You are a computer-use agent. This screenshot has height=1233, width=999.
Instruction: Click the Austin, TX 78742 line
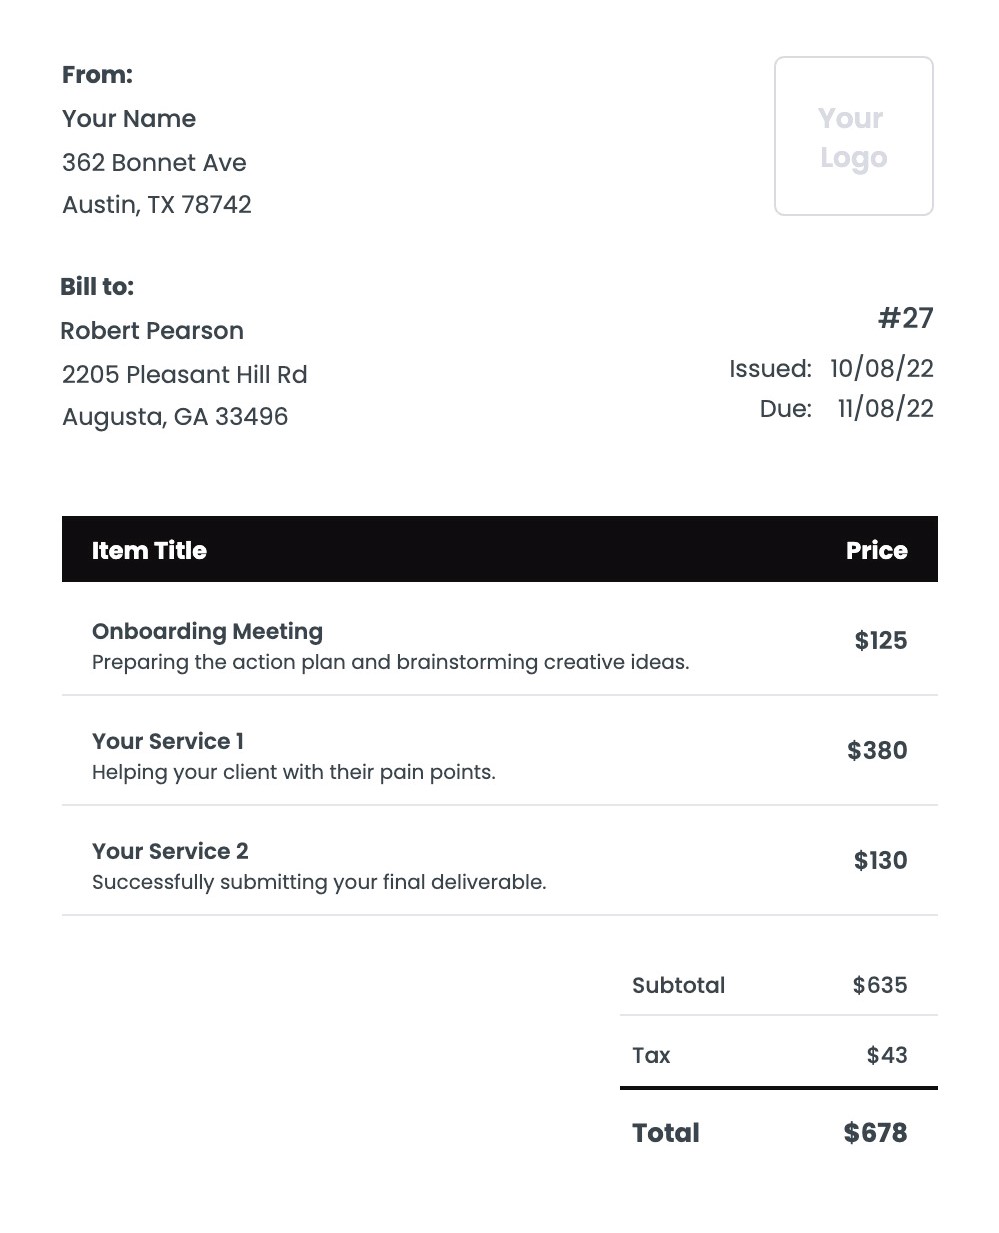click(x=157, y=205)
